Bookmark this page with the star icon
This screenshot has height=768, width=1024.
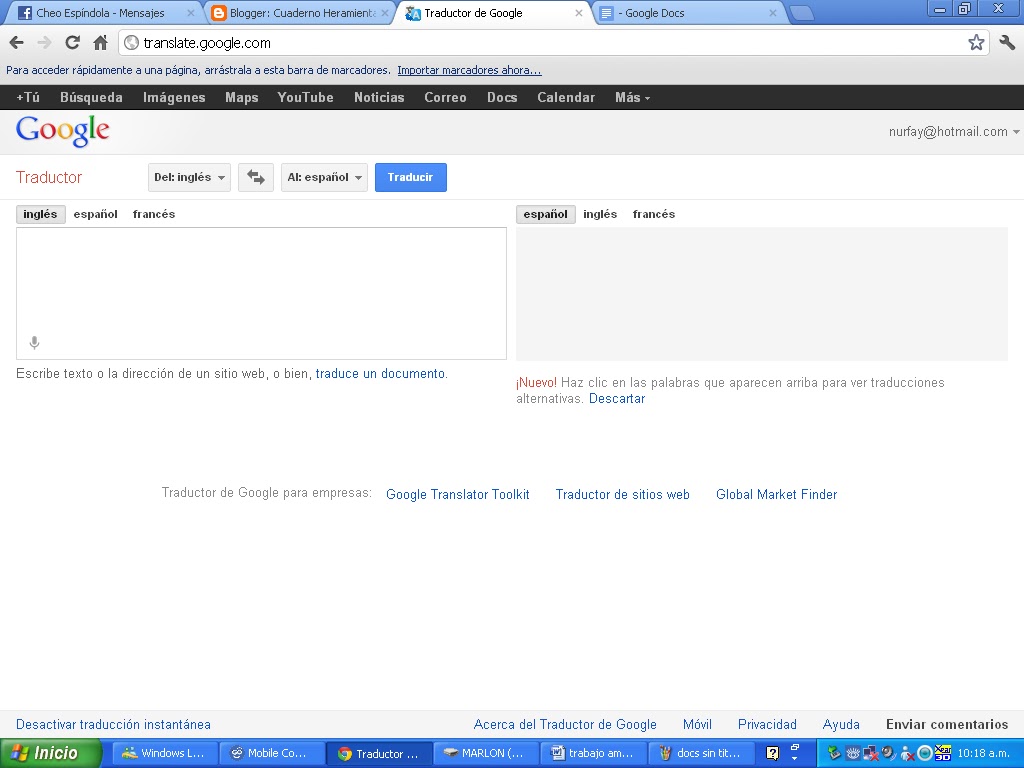point(976,43)
